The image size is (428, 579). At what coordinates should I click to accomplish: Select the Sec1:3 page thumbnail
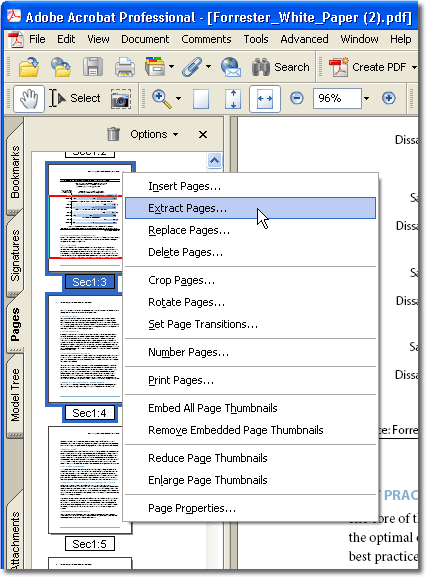click(85, 217)
